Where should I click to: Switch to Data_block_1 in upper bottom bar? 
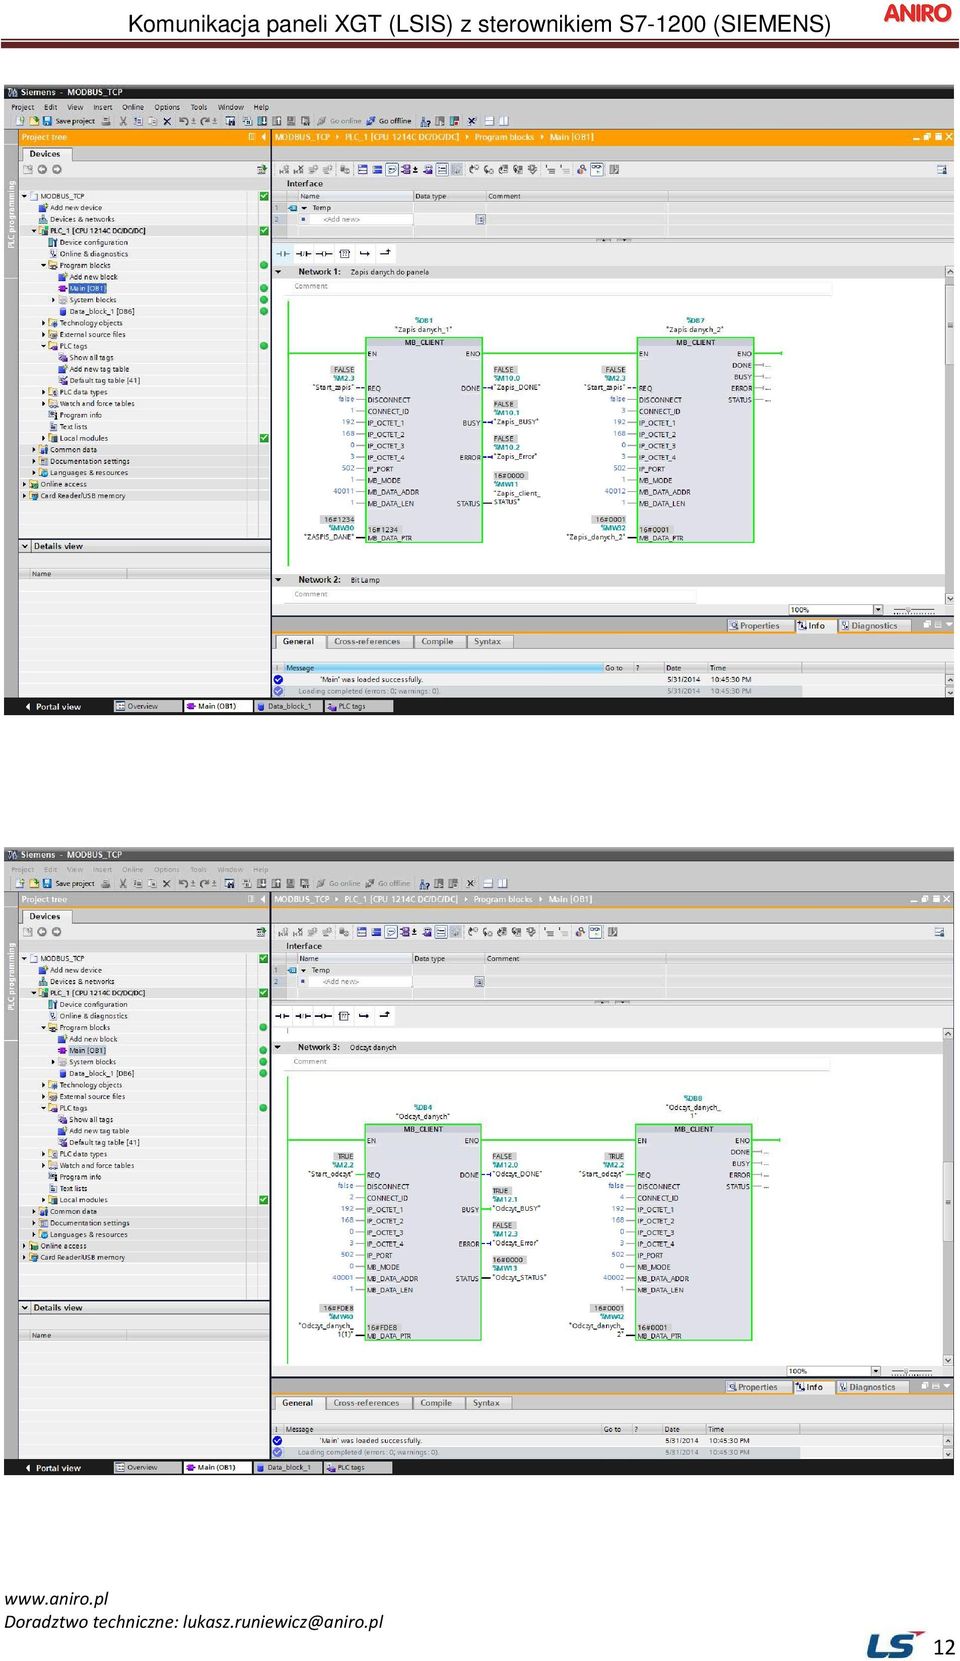coord(288,706)
